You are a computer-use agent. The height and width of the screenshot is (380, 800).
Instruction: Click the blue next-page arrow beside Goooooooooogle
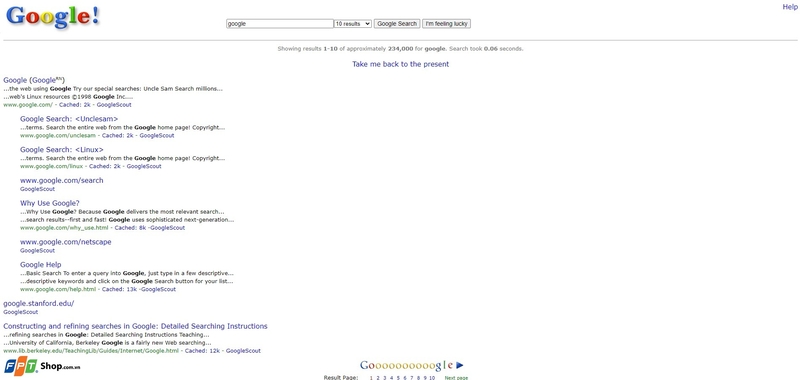point(460,365)
